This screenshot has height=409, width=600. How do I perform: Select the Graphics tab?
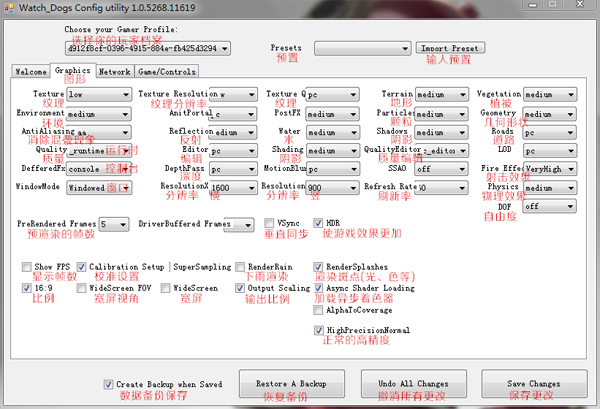(73, 70)
